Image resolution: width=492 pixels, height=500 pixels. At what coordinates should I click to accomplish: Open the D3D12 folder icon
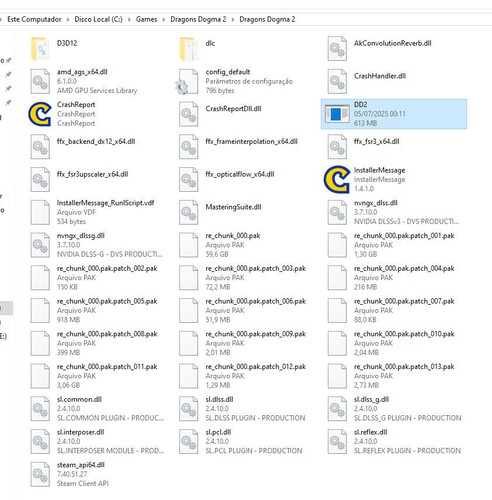point(40,49)
